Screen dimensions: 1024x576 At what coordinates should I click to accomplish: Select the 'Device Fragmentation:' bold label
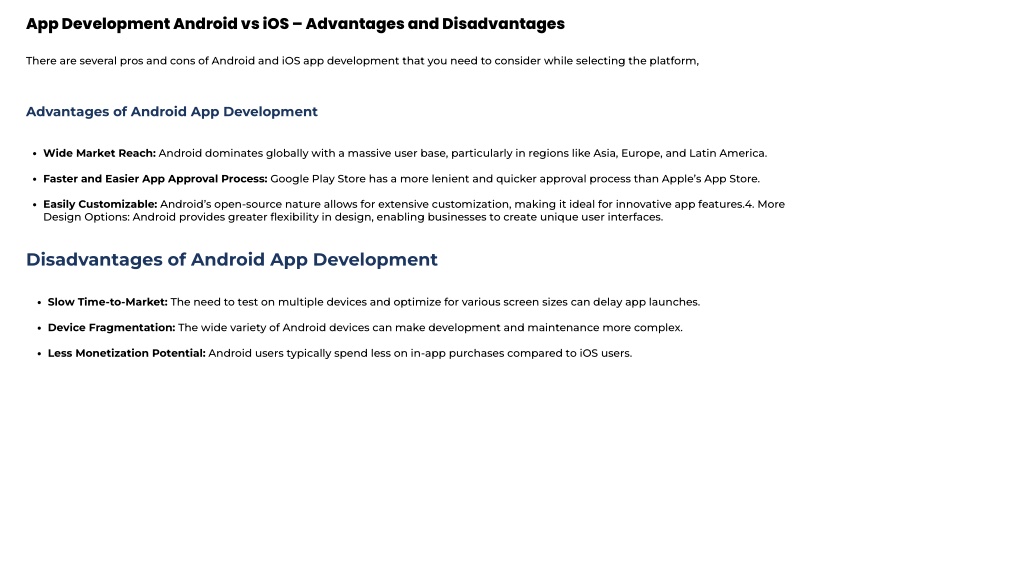[x=112, y=328]
